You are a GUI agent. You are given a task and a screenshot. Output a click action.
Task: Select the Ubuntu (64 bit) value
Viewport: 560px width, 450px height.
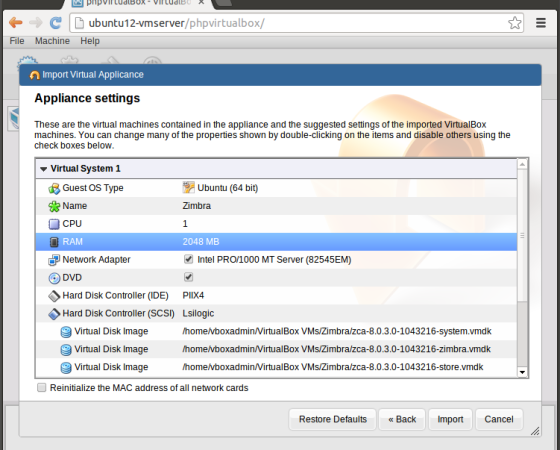tap(228, 188)
